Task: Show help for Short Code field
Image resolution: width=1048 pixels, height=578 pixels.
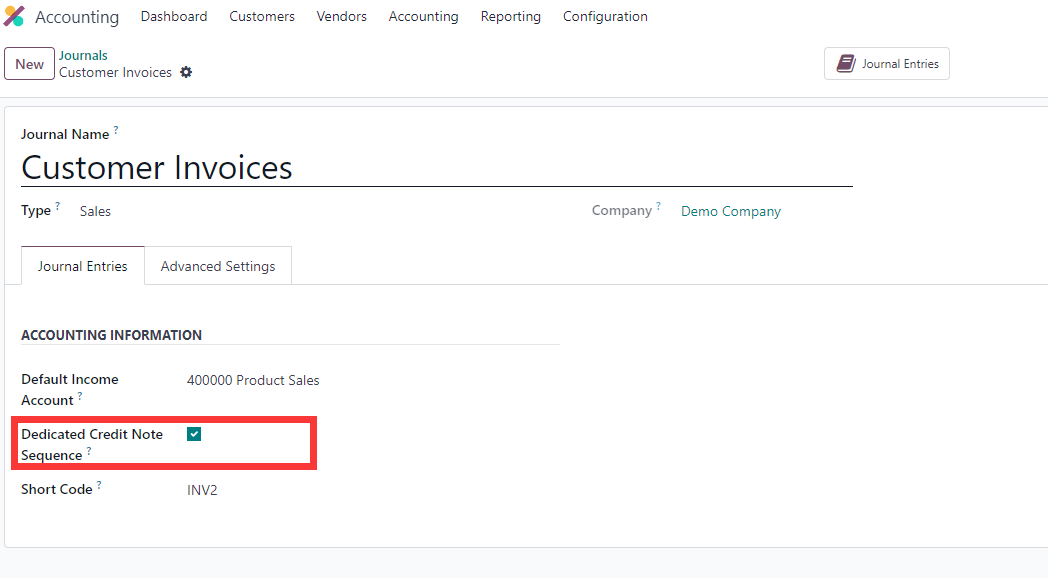Action: (99, 484)
